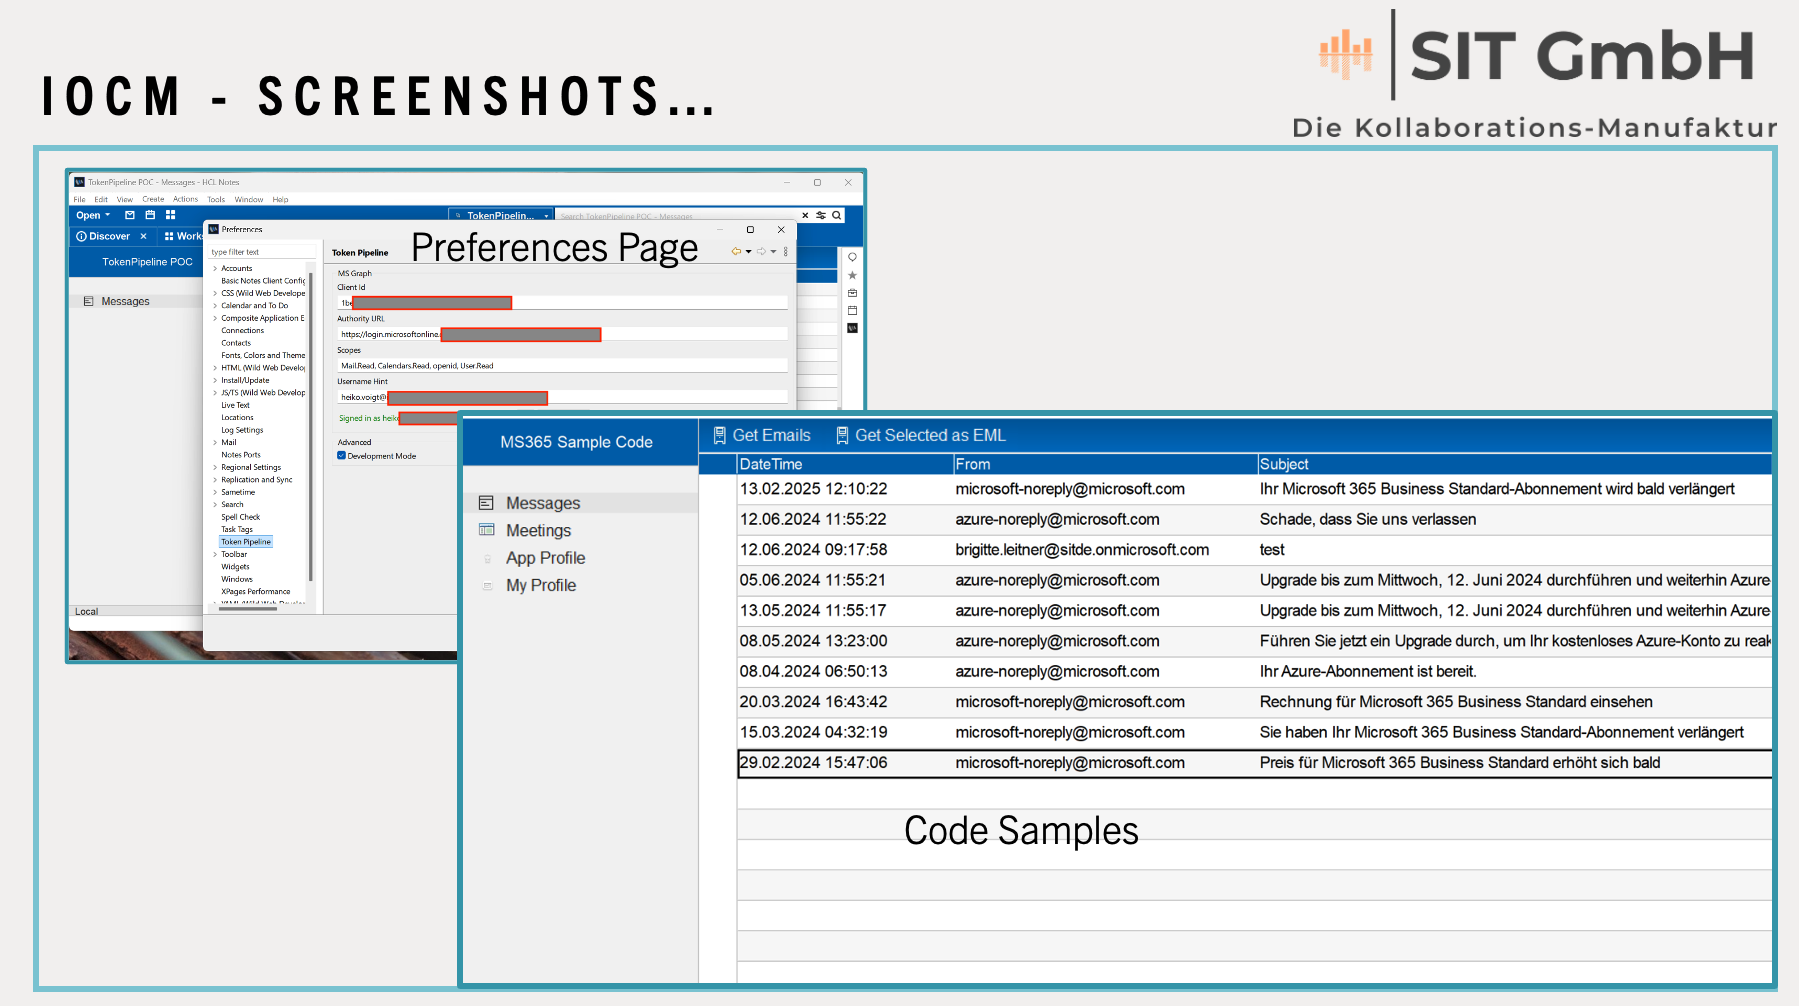This screenshot has width=1799, height=1006.
Task: Toggle the Development Mode checkbox
Action: pyautogui.click(x=341, y=456)
